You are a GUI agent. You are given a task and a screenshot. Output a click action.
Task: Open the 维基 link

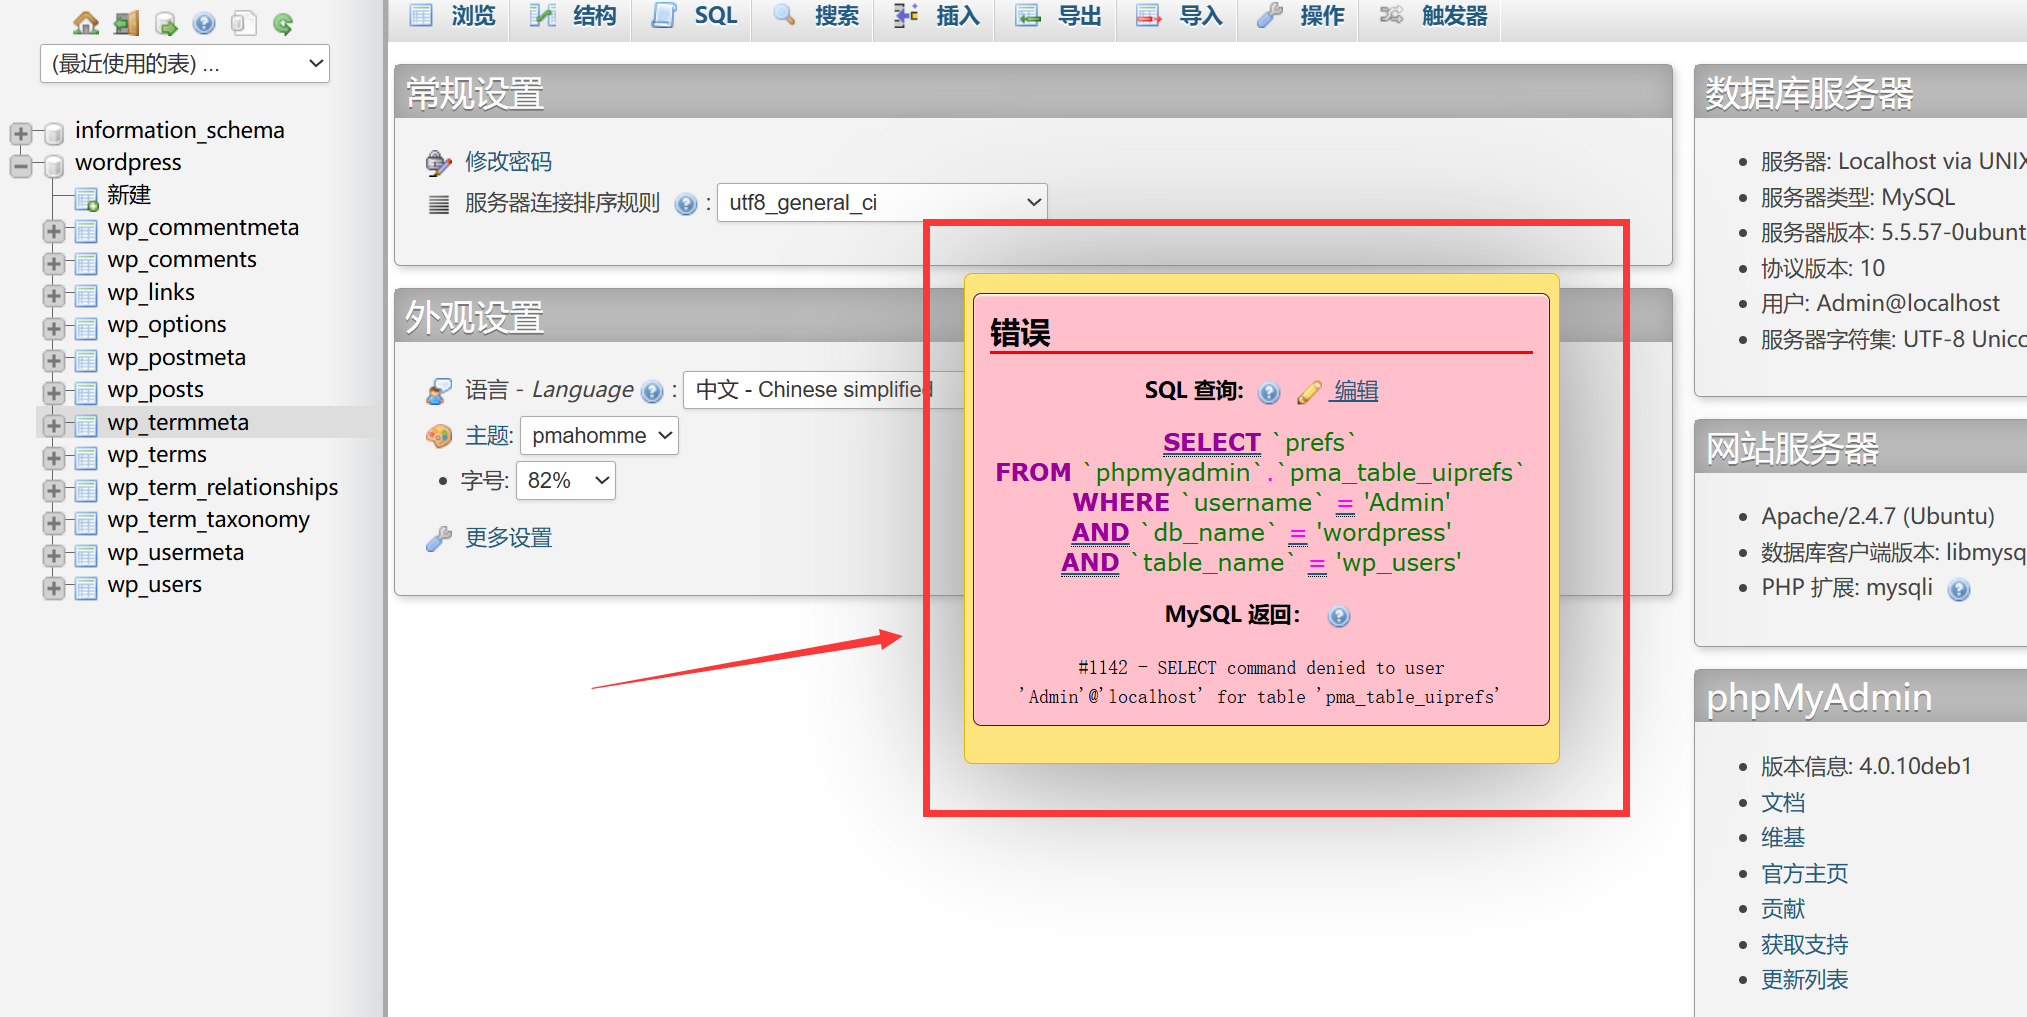tap(1783, 838)
